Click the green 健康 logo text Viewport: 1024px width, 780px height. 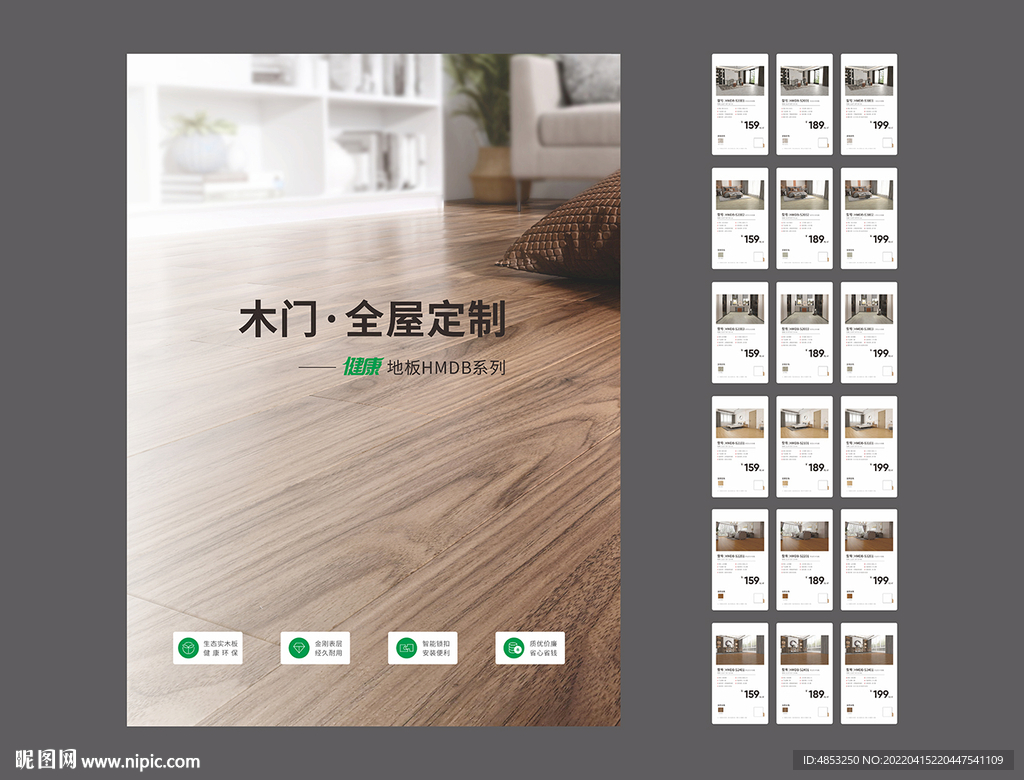(x=362, y=367)
